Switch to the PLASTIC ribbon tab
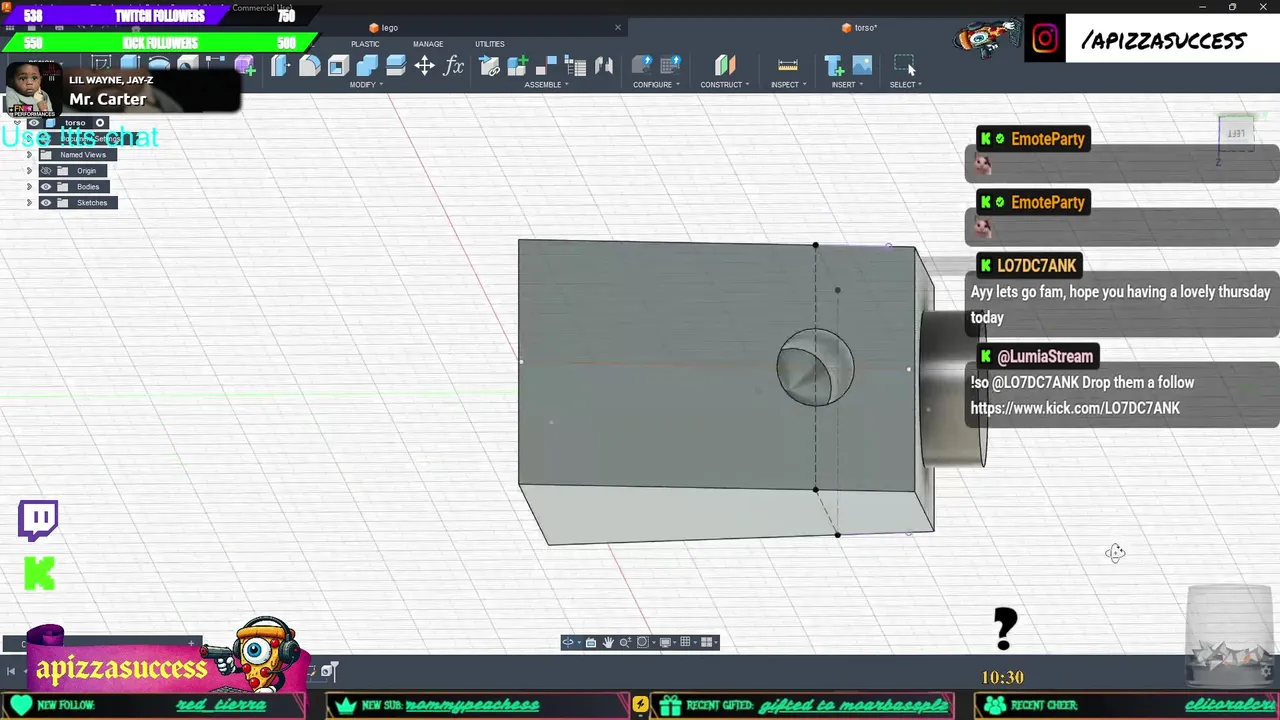Image resolution: width=1280 pixels, height=720 pixels. click(365, 44)
